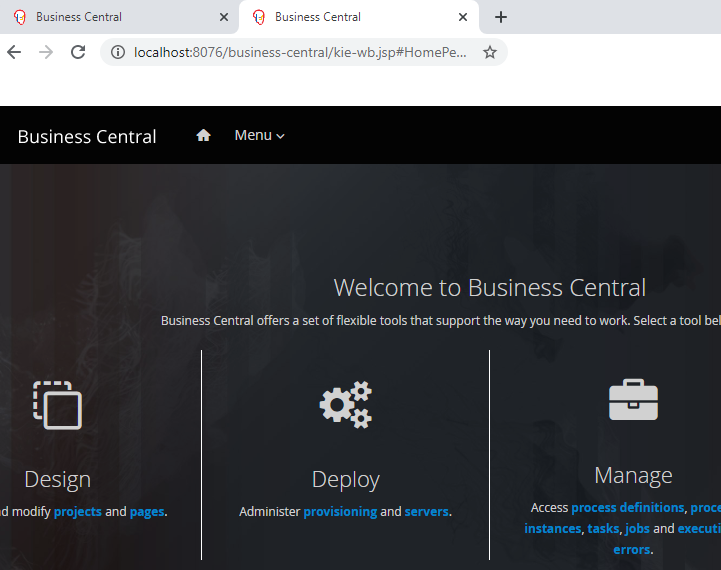Click the Home icon in the navbar
721x570 pixels.
click(203, 135)
